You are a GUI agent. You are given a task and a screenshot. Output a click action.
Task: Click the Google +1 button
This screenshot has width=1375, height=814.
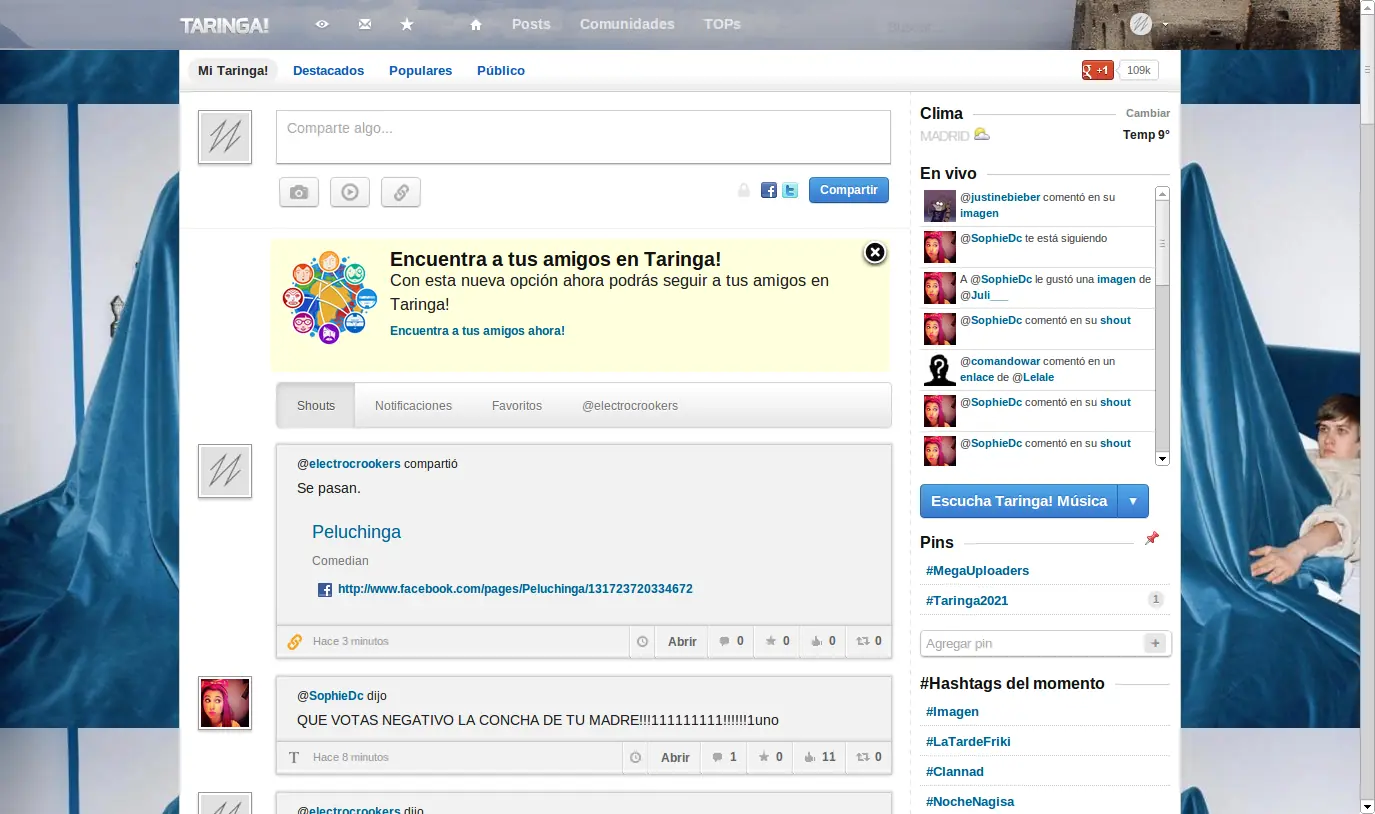[1097, 70]
